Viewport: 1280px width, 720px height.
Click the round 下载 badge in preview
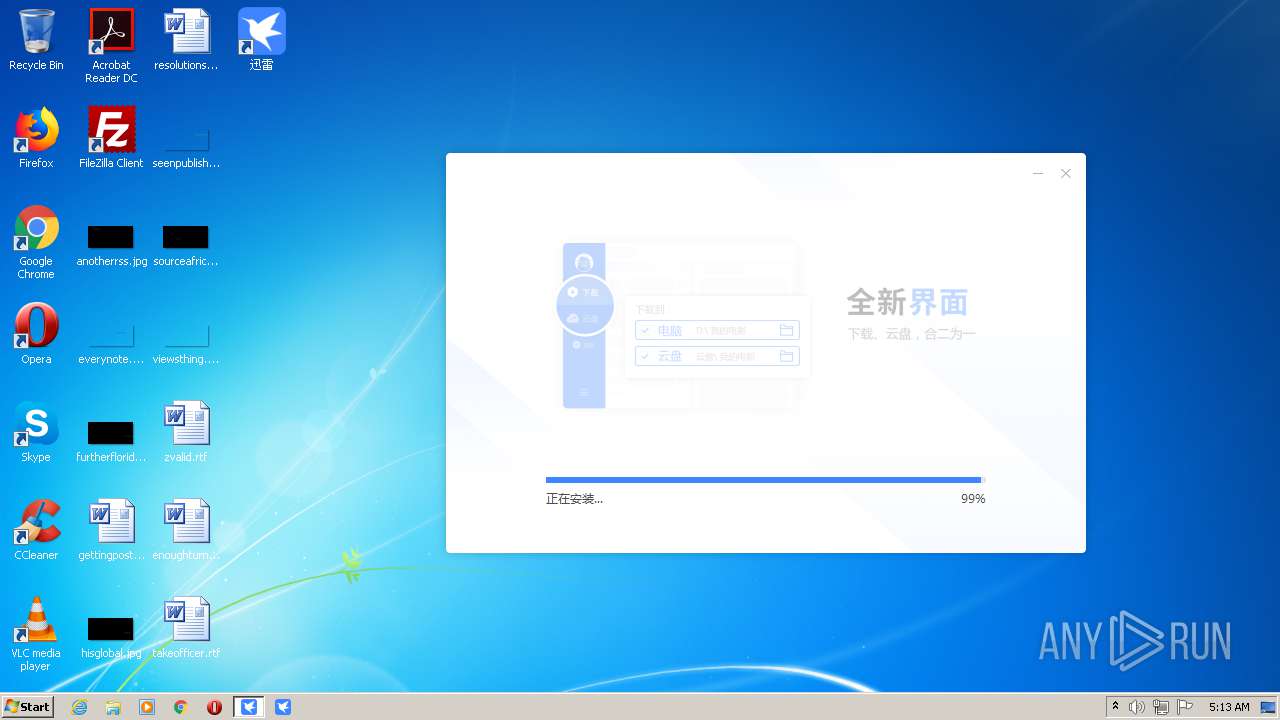(x=584, y=304)
